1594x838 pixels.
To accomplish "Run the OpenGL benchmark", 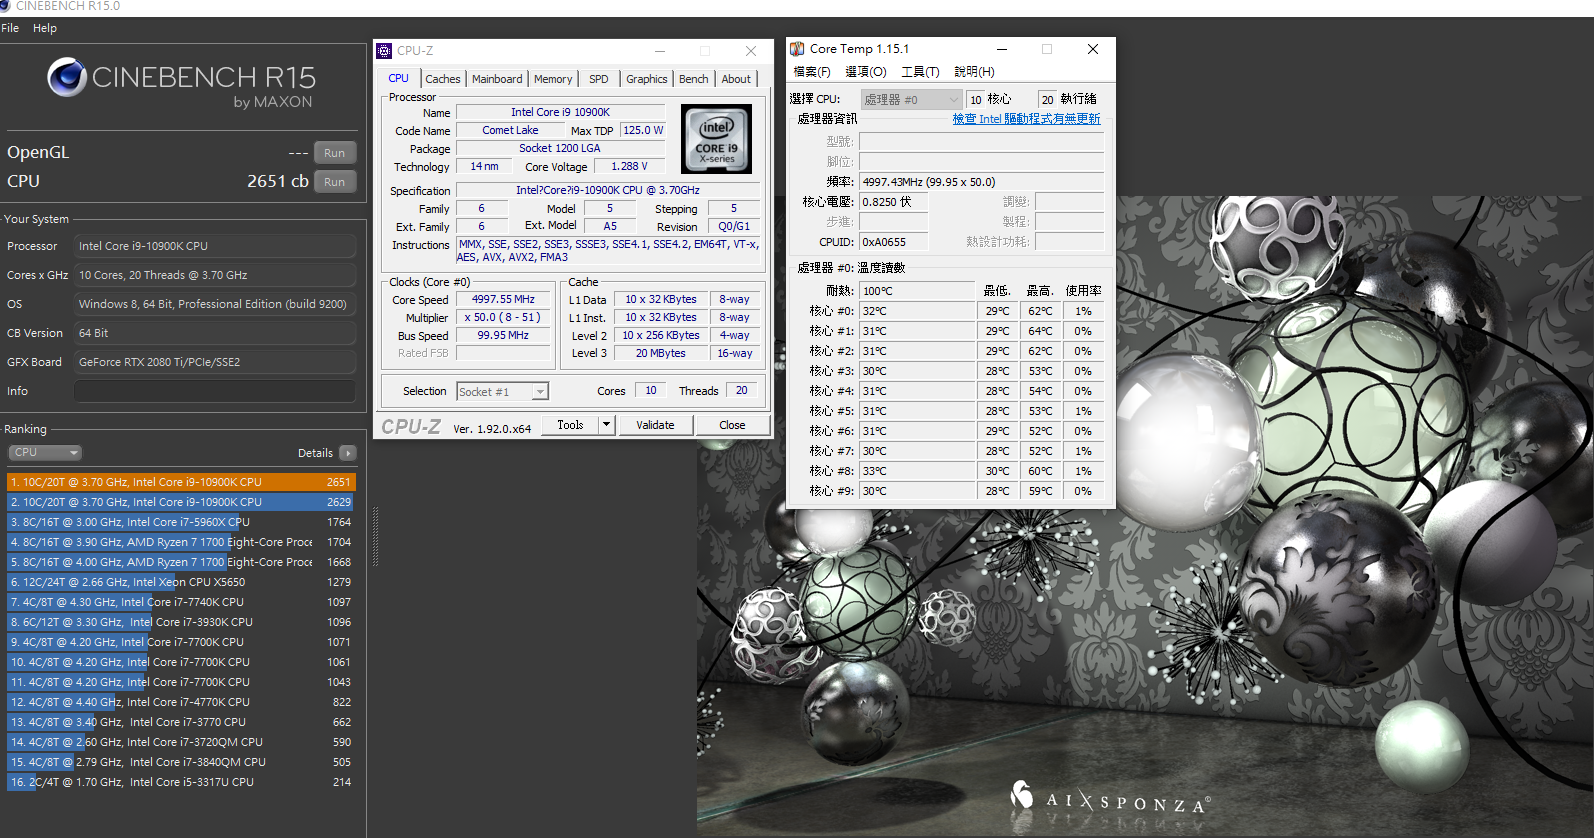I will 334,153.
